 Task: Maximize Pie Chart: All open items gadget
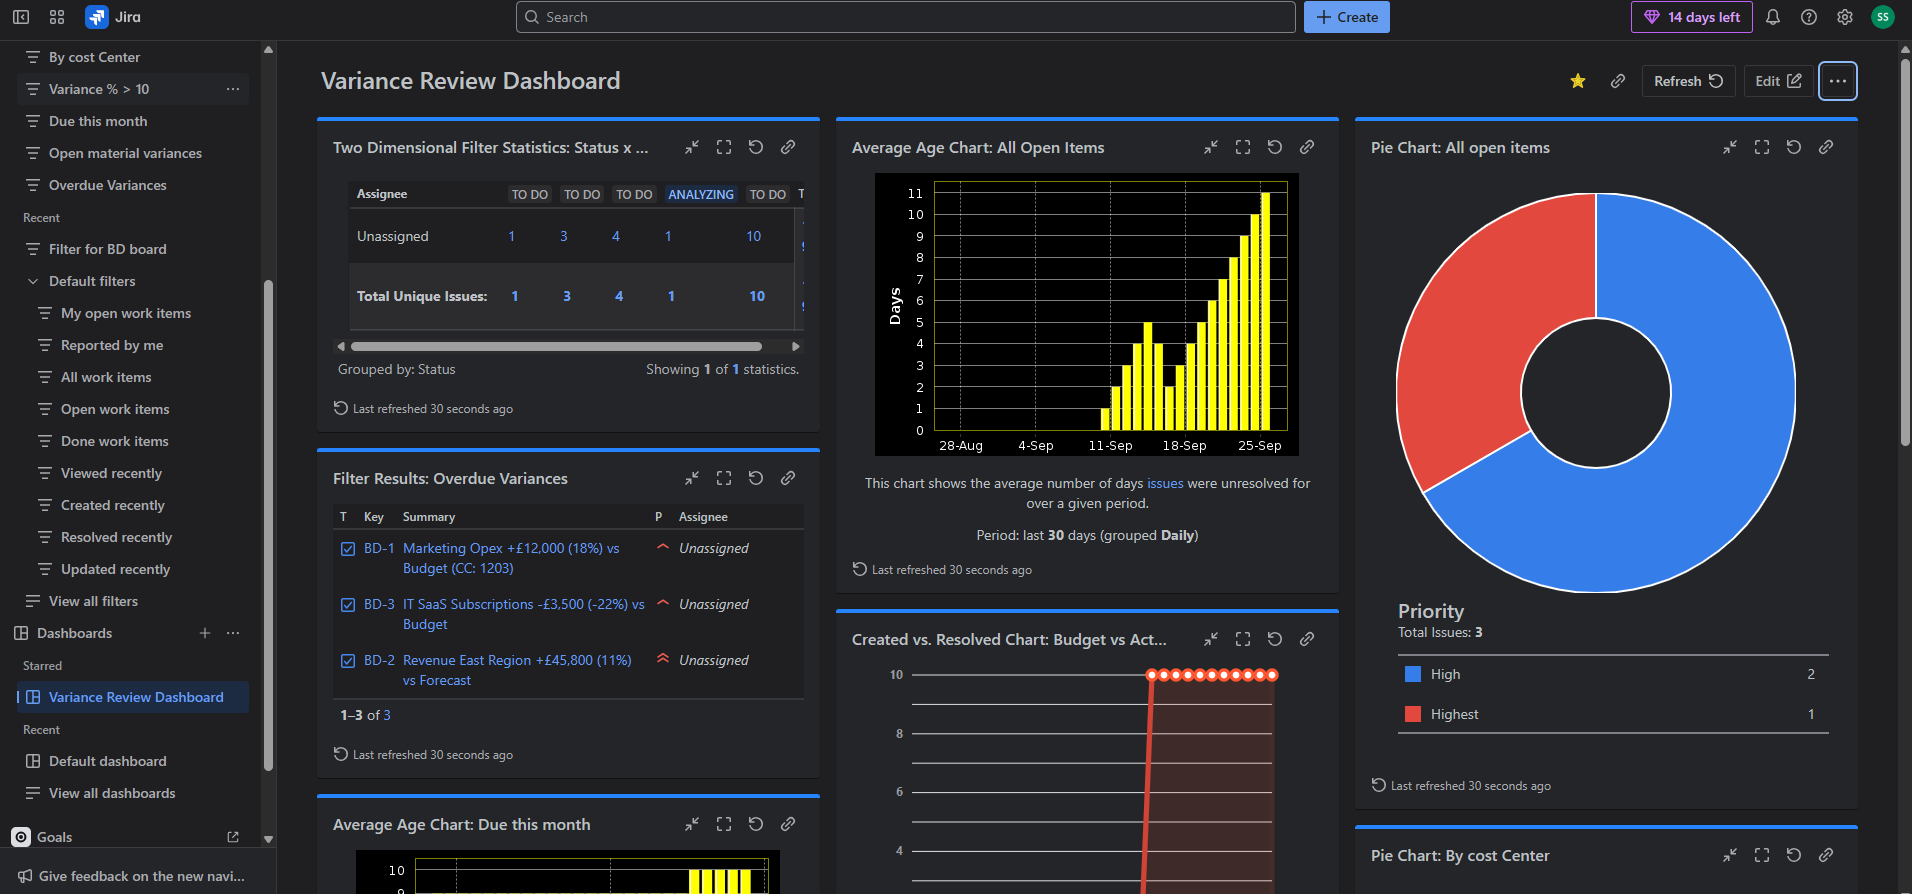click(1762, 147)
